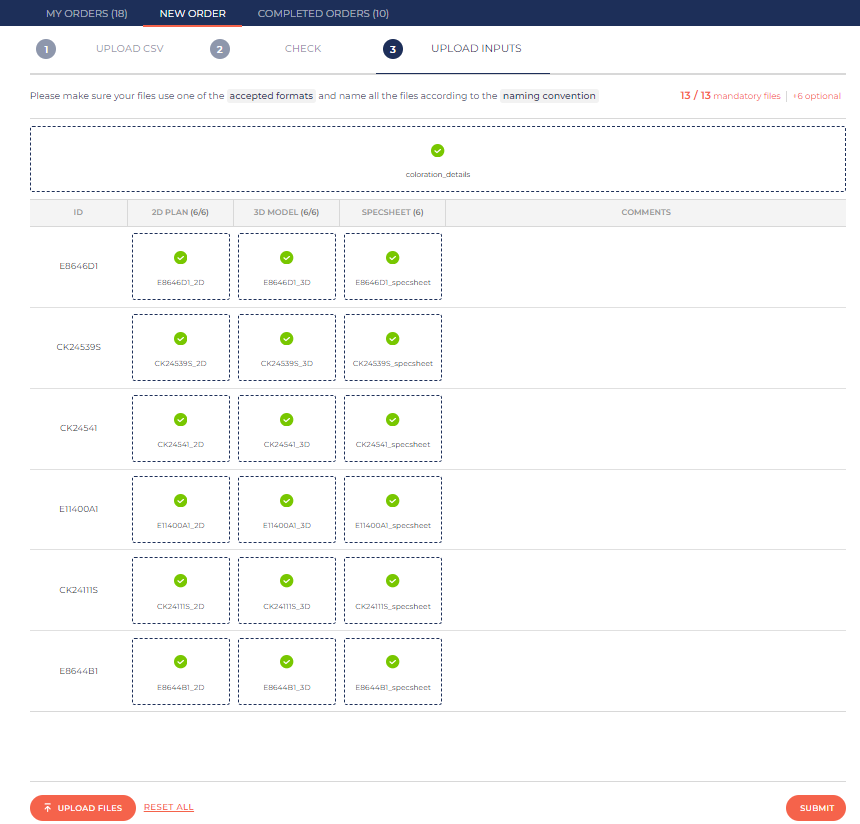Screen dimensions: 860x824
Task: Click the CK24111S_3D green check icon
Action: (x=286, y=580)
